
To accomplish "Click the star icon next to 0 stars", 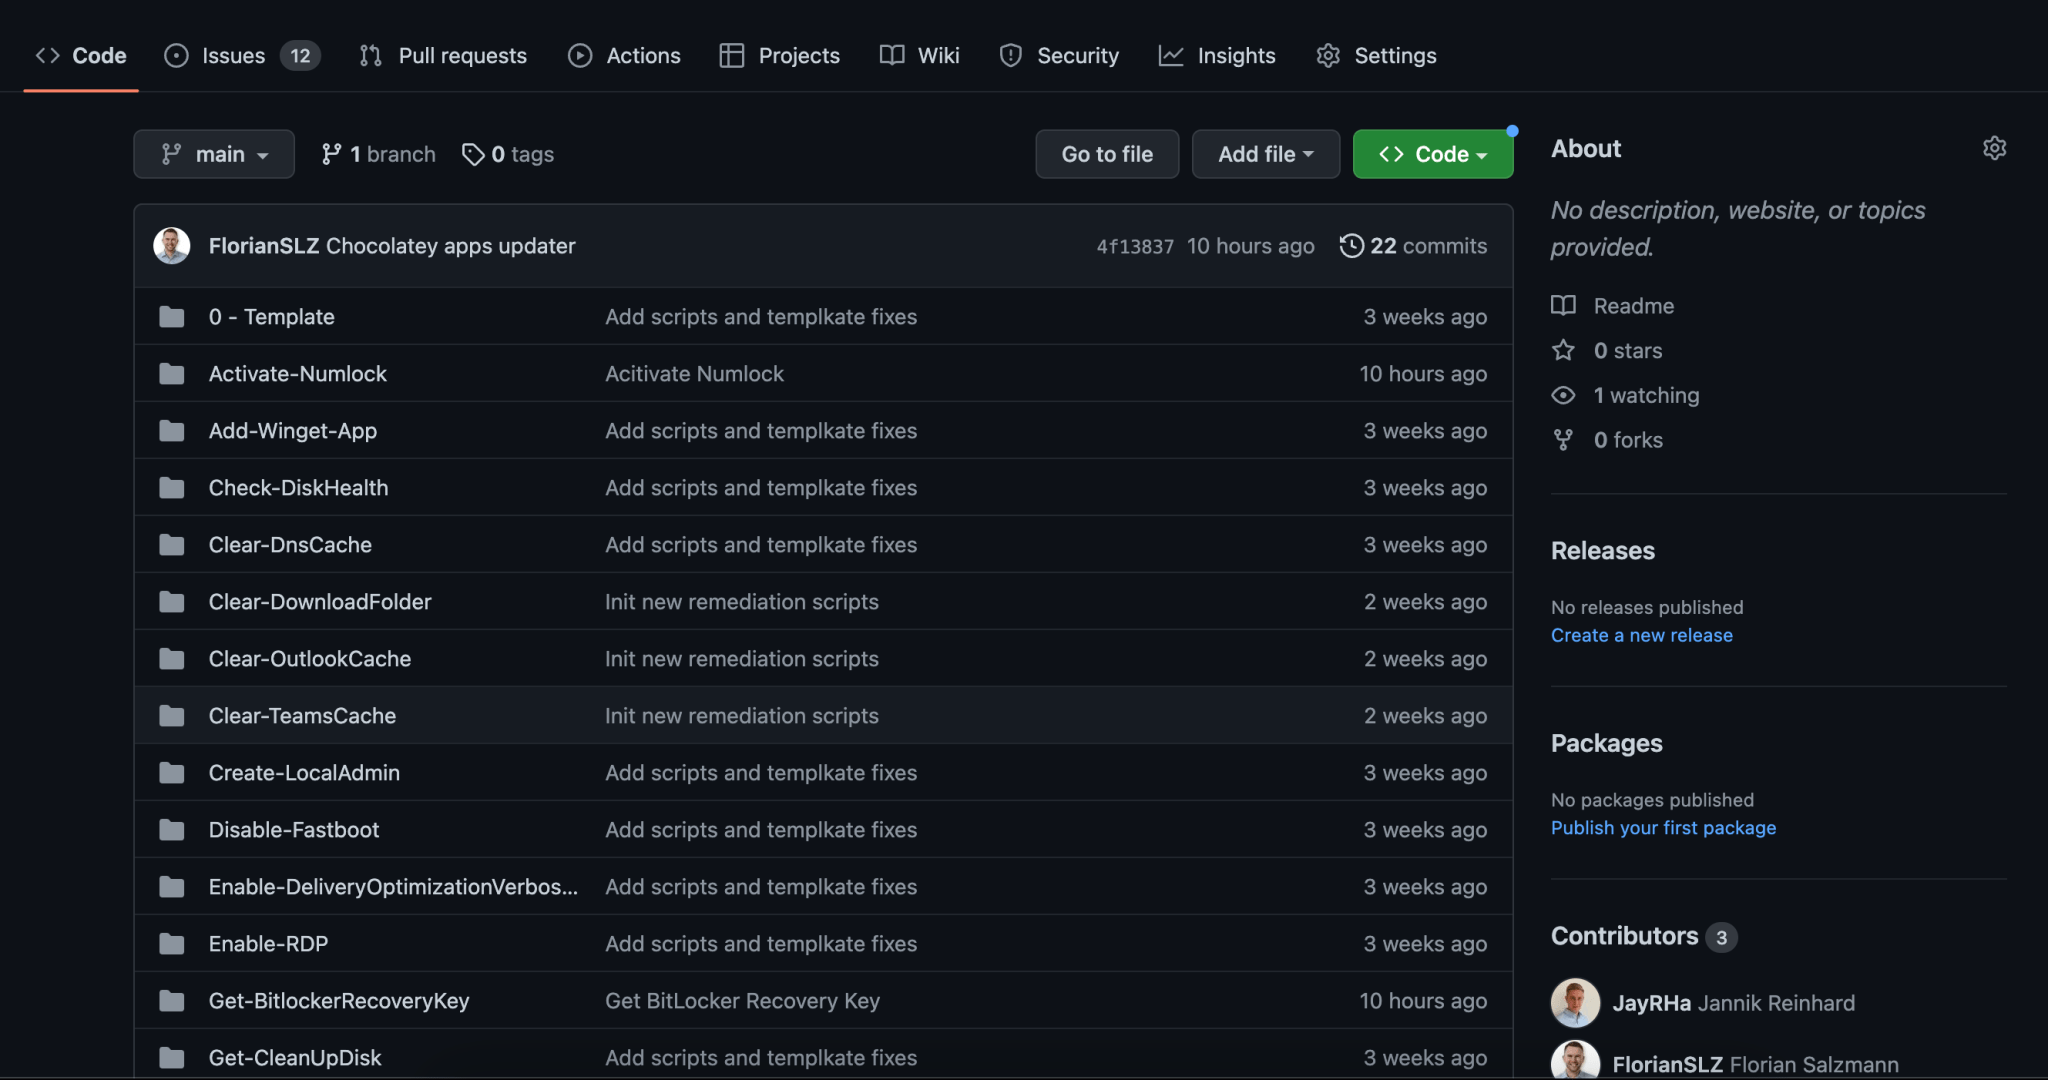I will [x=1563, y=350].
